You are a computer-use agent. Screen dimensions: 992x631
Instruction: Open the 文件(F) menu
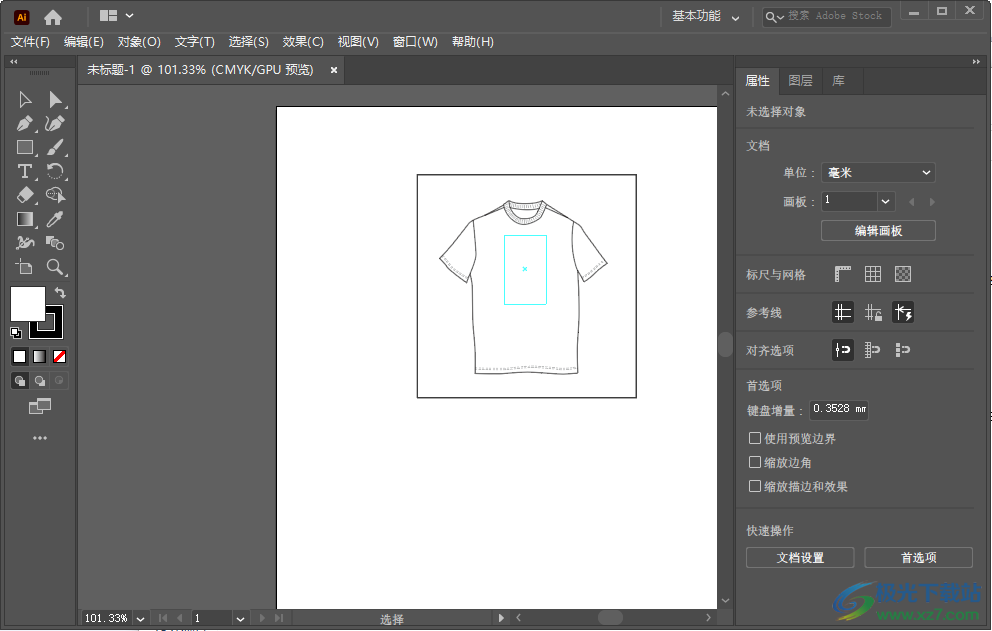coord(30,42)
